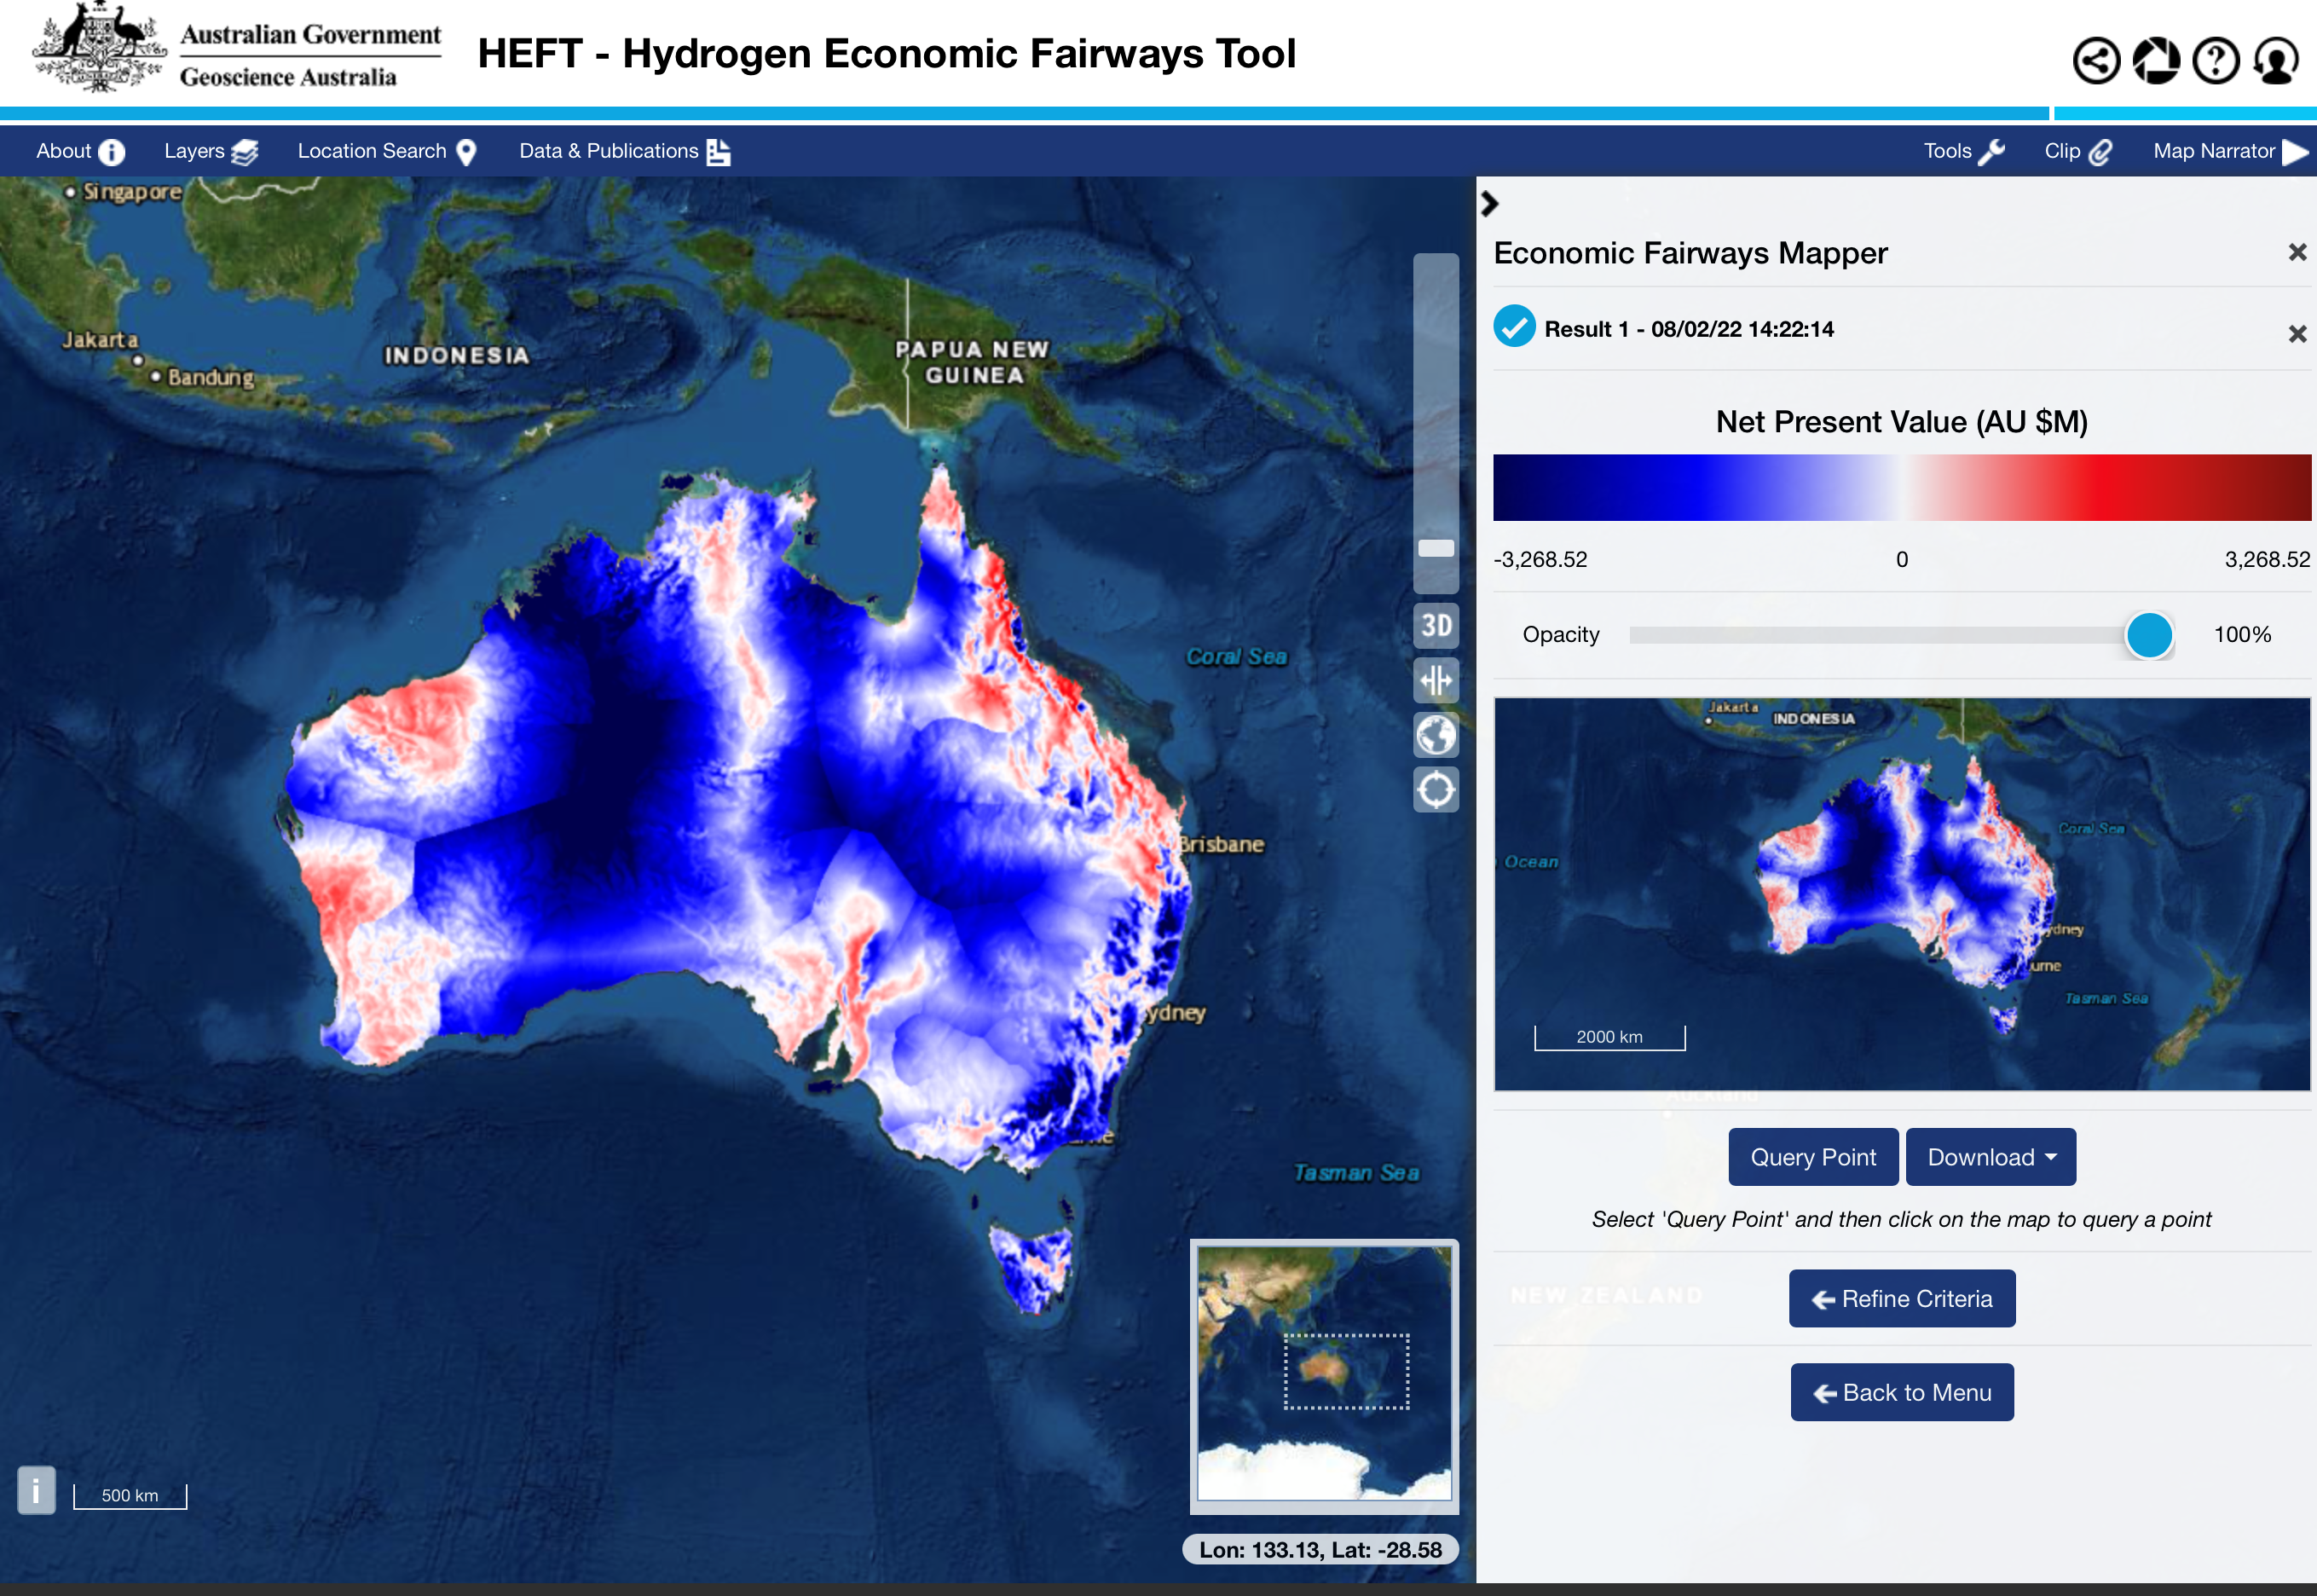Open the Map Narrator tool
Viewport: 2317px width, 1596px height.
click(2222, 150)
